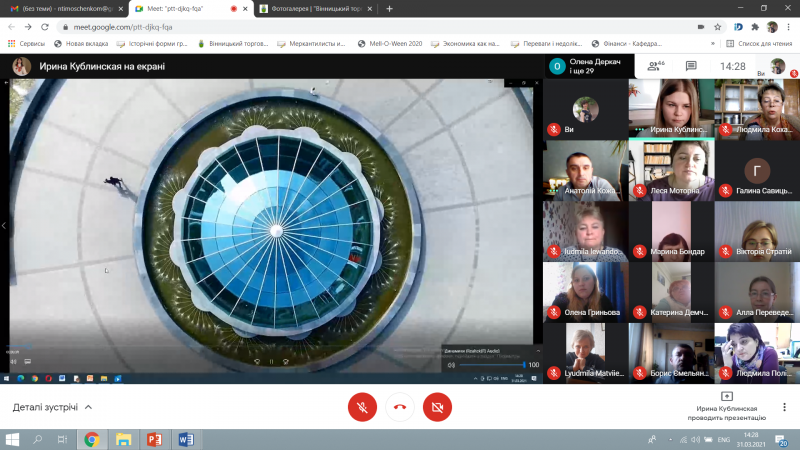Open the participants list icon
Image resolution: width=800 pixels, height=450 pixels.
coord(656,66)
